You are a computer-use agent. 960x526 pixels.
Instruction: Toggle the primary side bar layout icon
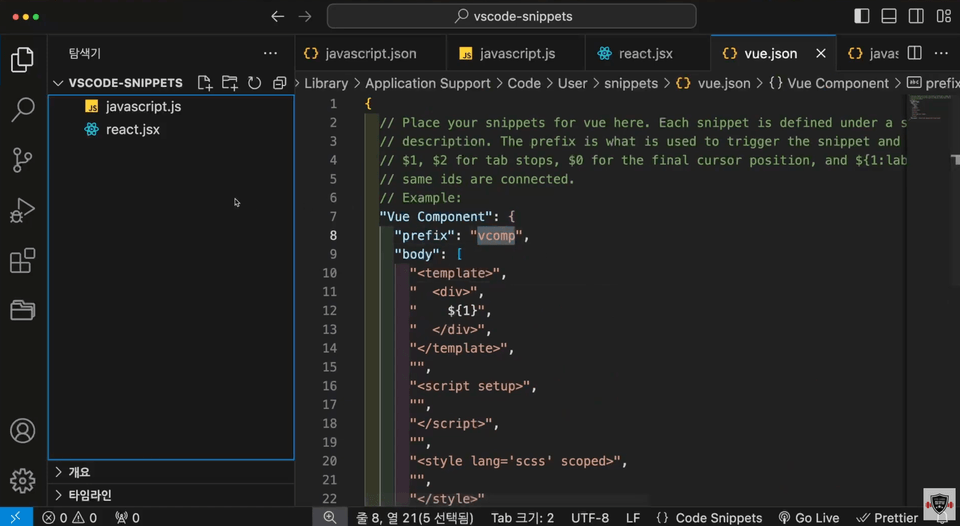[861, 16]
